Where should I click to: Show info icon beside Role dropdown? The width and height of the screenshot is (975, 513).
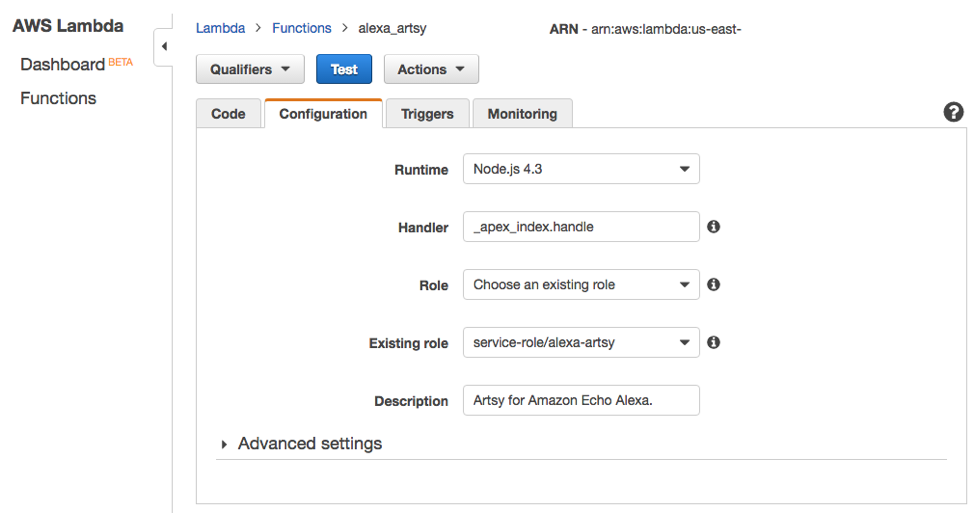[x=714, y=285]
